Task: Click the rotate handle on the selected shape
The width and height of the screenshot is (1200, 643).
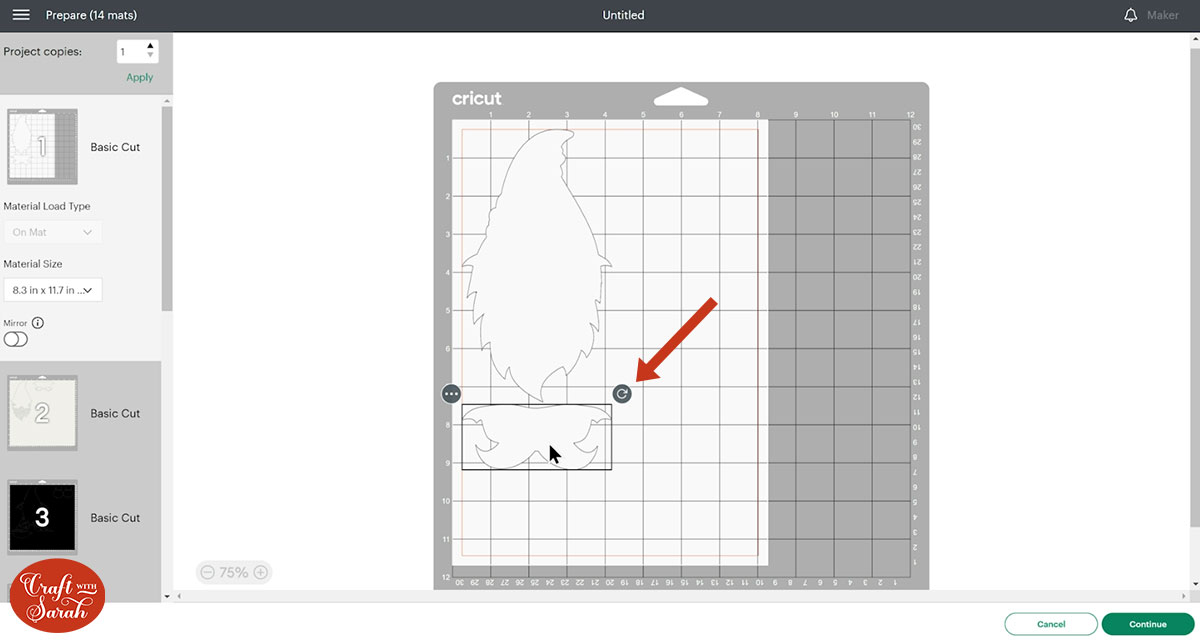Action: tap(622, 394)
